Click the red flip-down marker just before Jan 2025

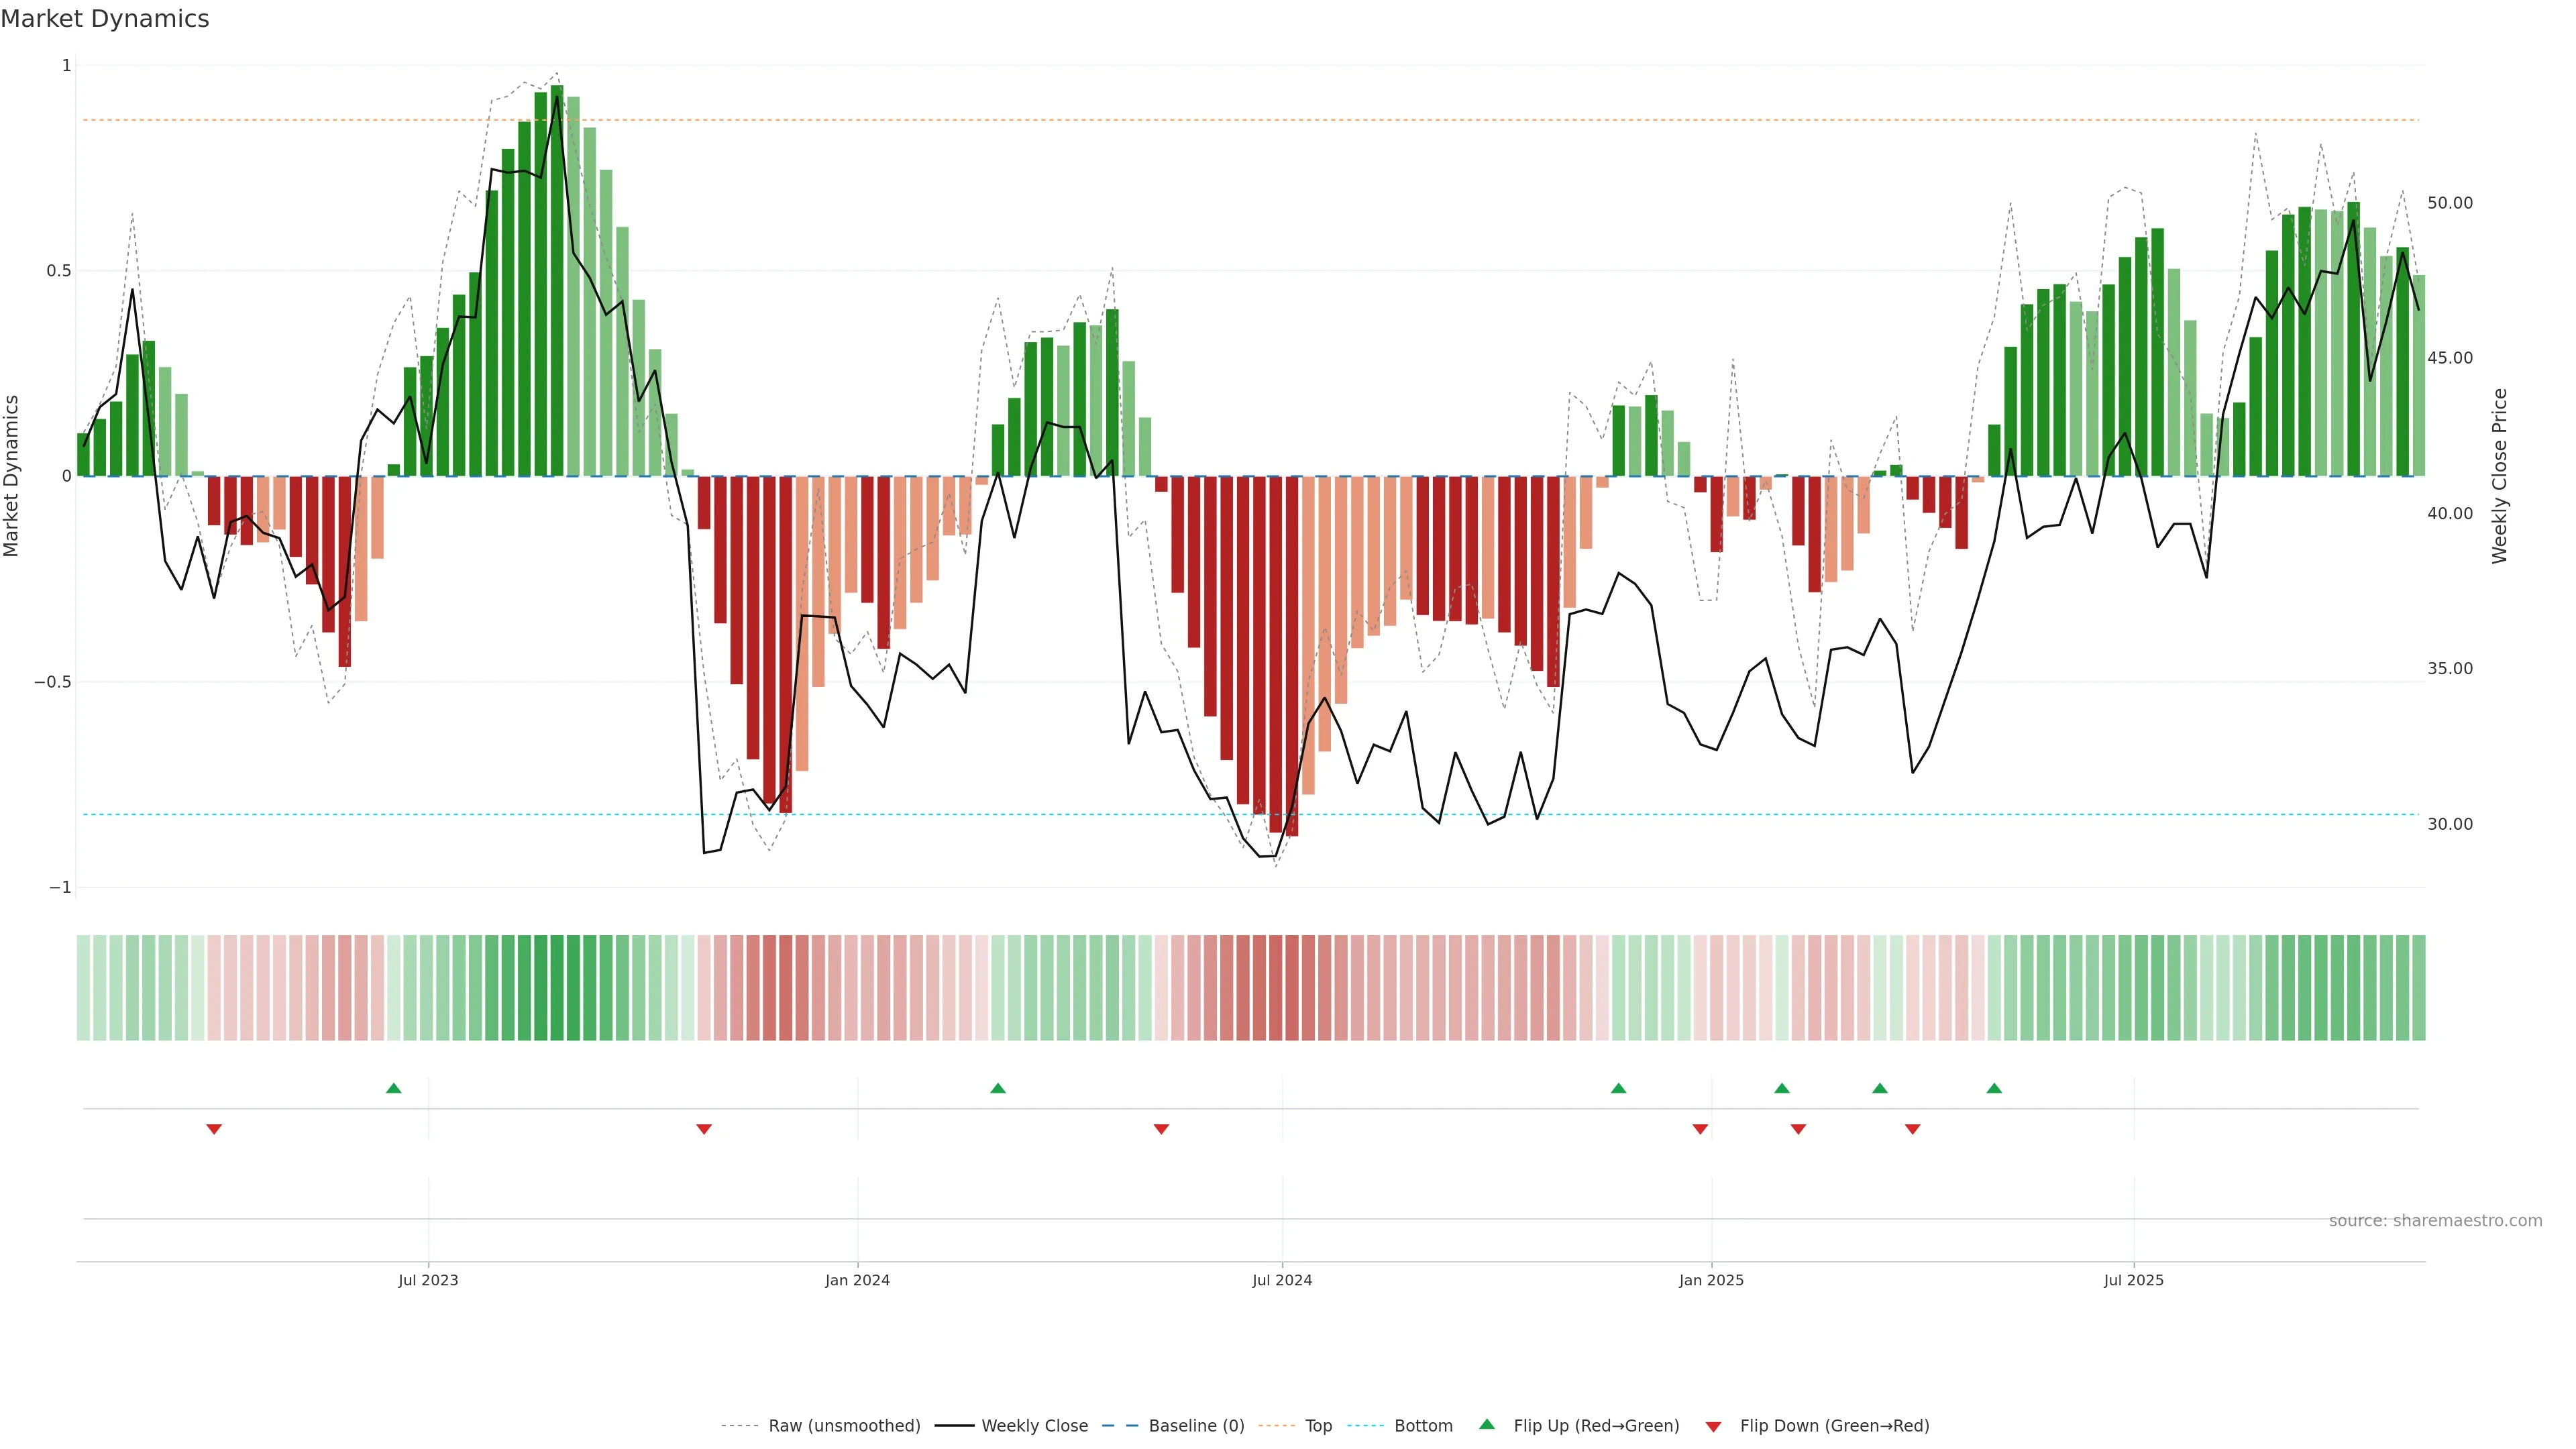[x=1700, y=1129]
